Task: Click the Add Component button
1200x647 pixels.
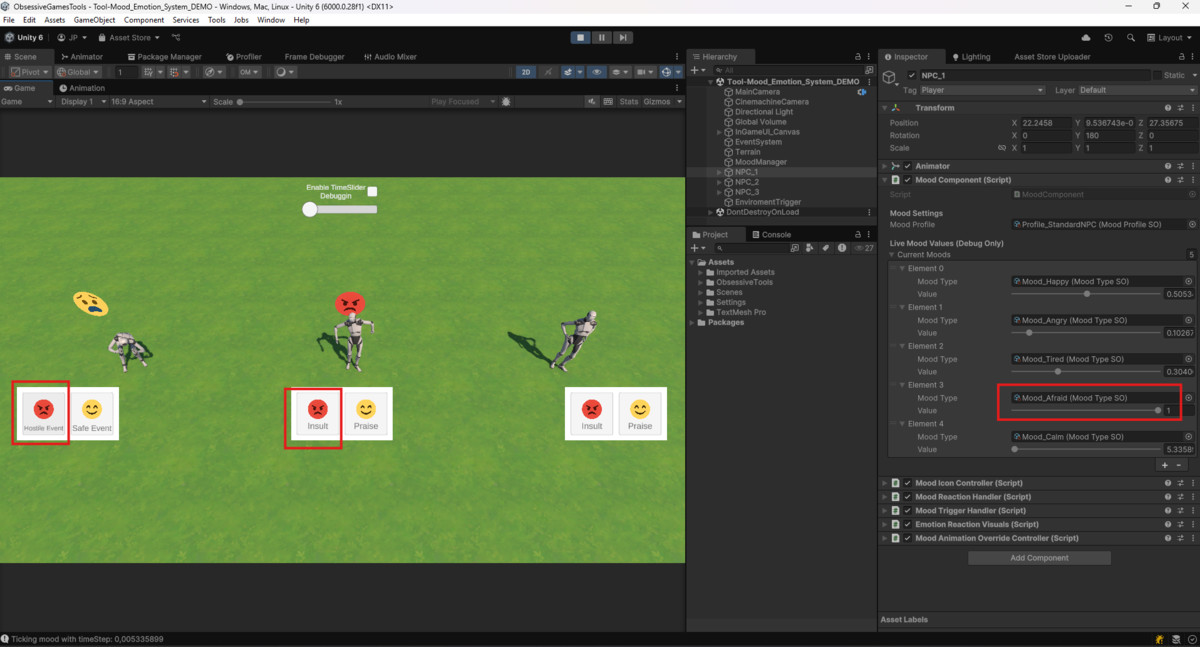Action: click(1039, 558)
